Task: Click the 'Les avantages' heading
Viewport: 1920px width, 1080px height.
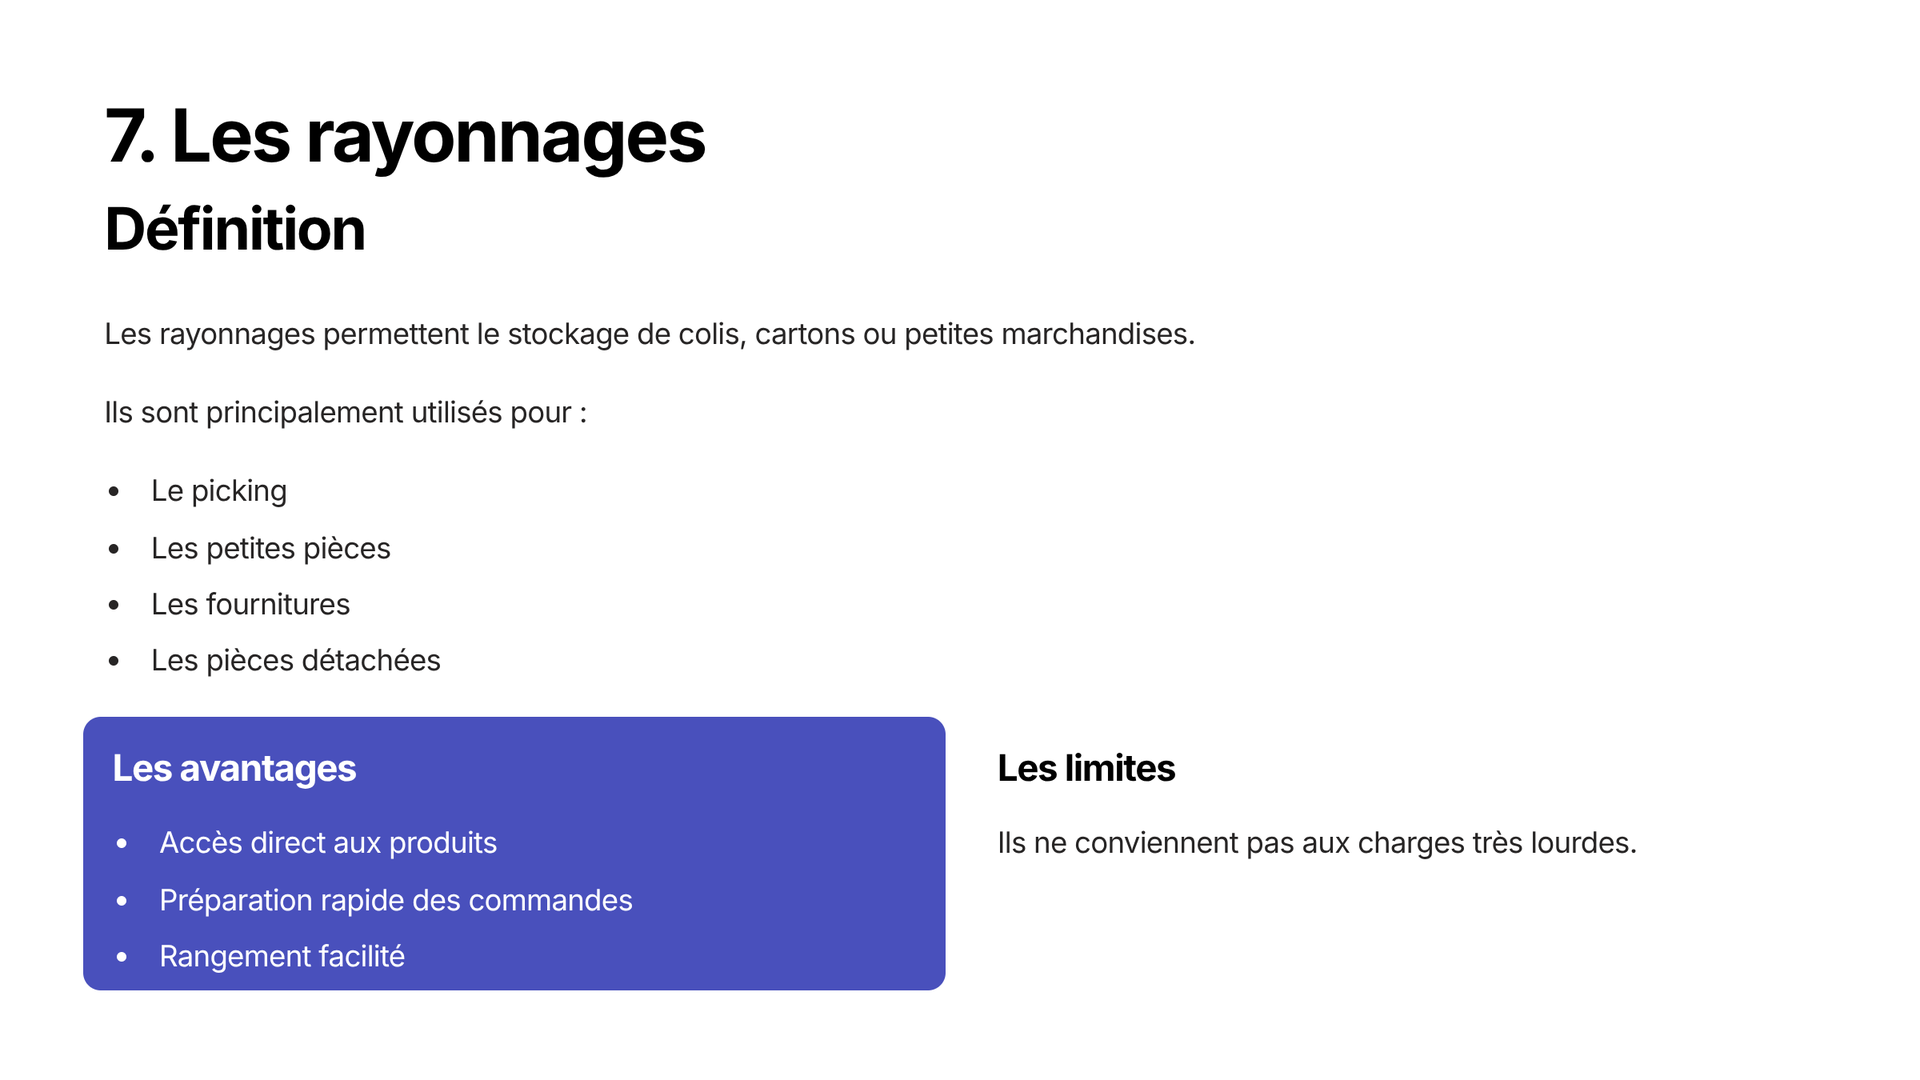Action: 234,768
